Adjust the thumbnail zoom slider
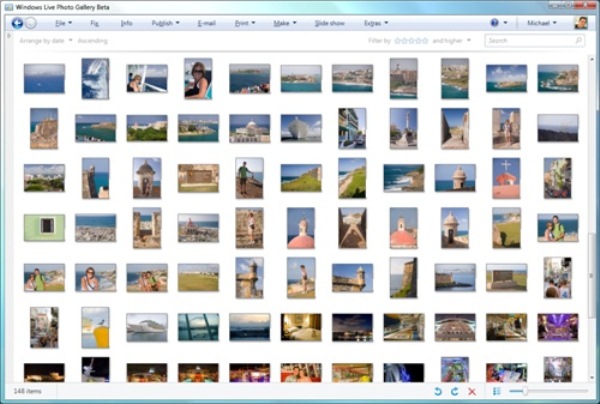This screenshot has height=404, width=600. pyautogui.click(x=523, y=391)
